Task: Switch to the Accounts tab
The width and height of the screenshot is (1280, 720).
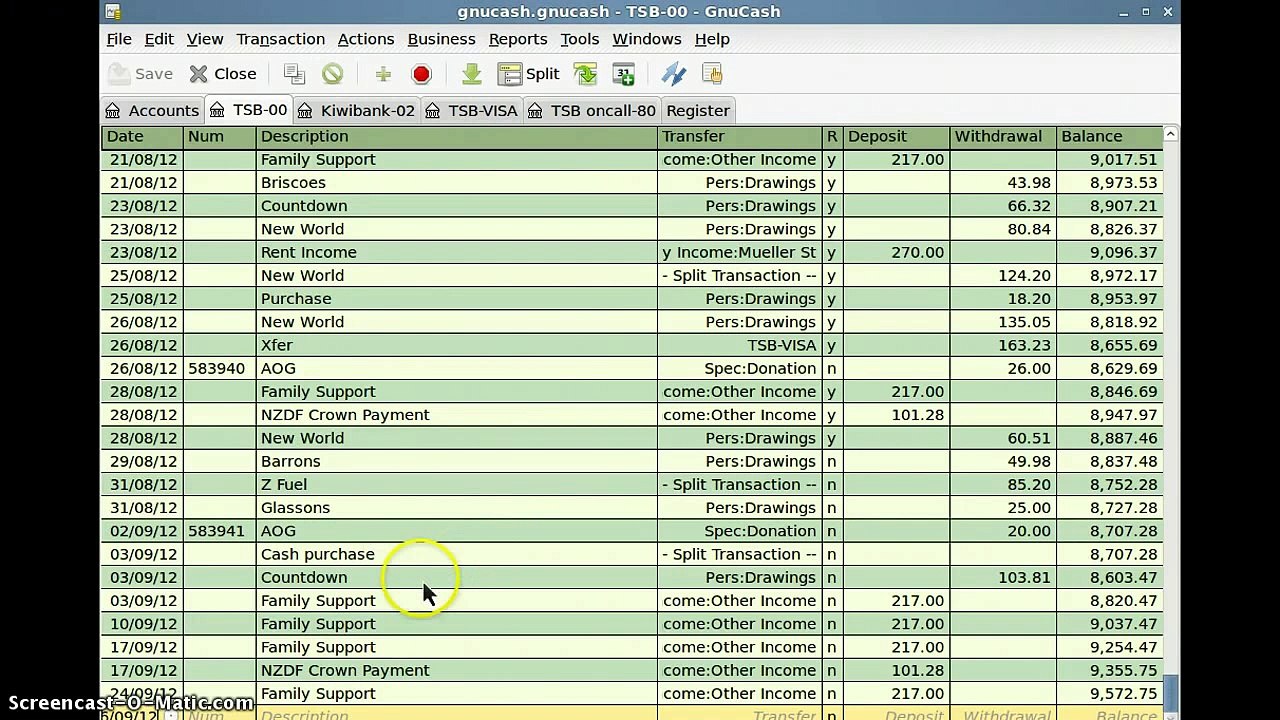Action: 152,110
